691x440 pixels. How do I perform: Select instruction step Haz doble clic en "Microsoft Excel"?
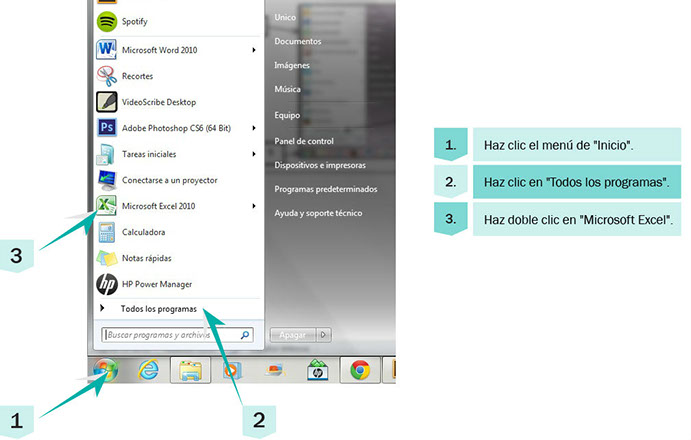577,219
